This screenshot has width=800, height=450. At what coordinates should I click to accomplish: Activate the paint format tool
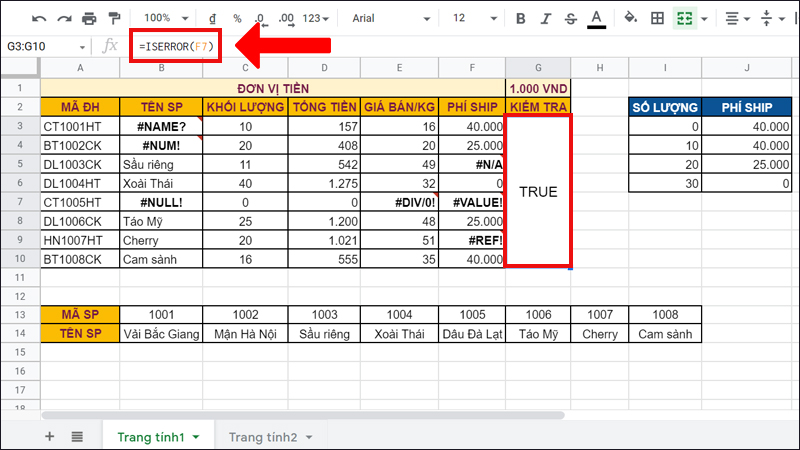(114, 19)
